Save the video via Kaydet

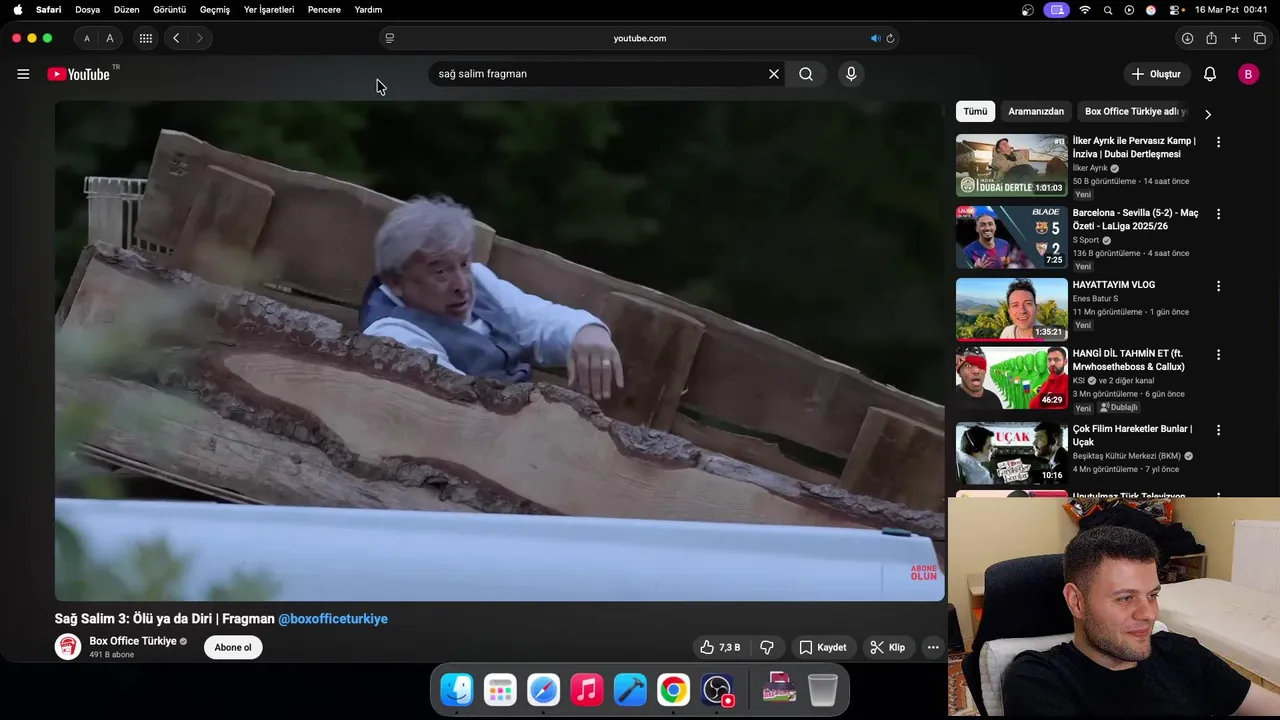point(823,647)
